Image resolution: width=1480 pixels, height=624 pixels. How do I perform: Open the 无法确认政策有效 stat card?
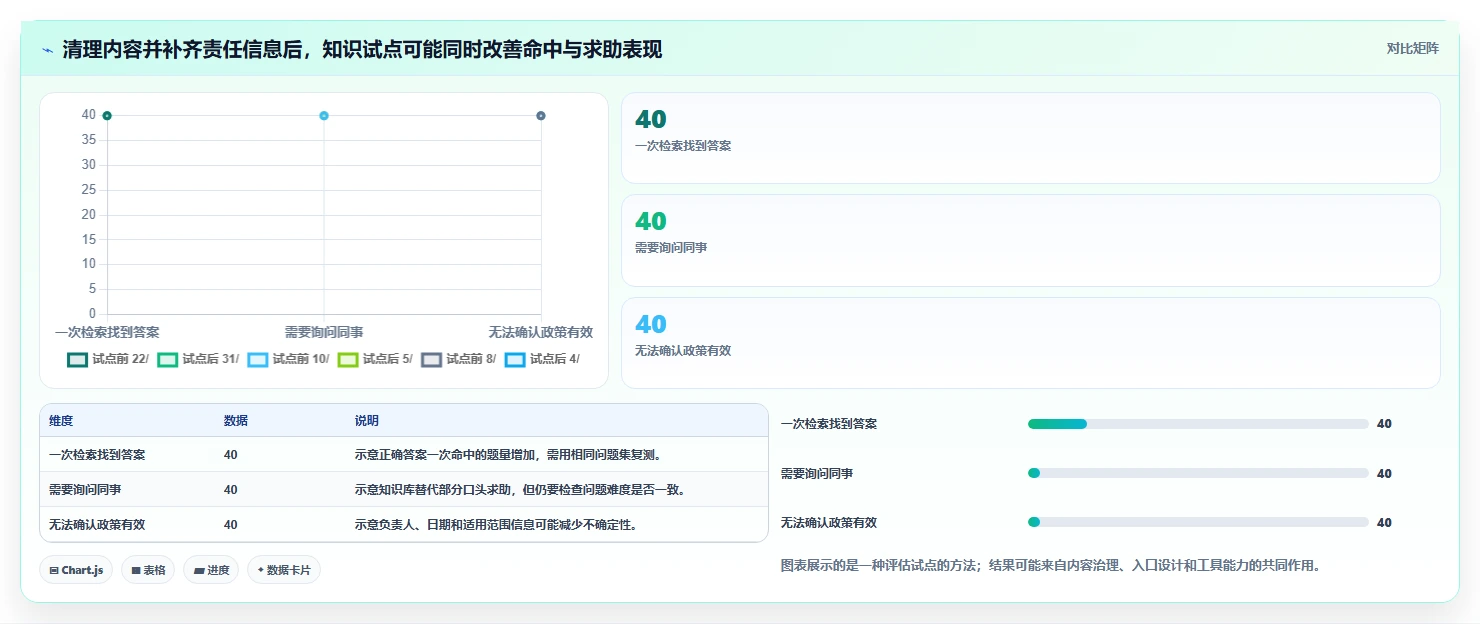tap(1031, 343)
